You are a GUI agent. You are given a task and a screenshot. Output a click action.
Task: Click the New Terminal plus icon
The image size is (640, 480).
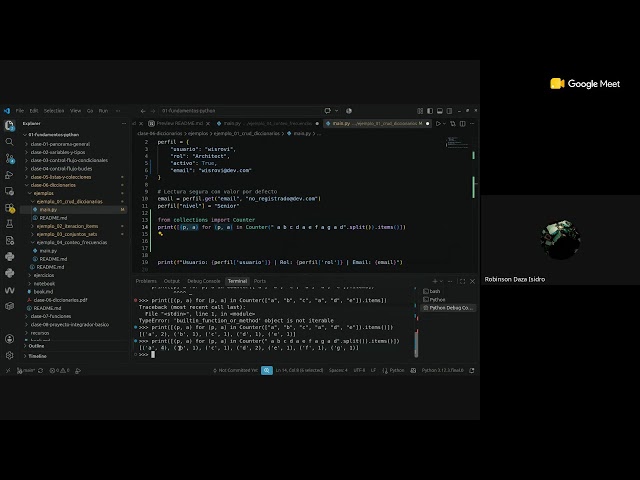(x=435, y=281)
